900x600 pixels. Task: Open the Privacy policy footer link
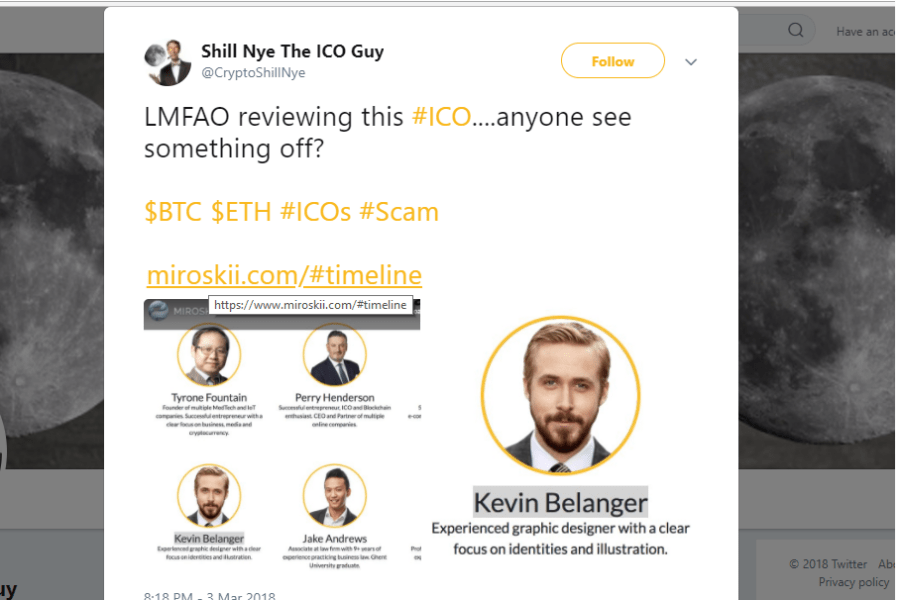(853, 582)
